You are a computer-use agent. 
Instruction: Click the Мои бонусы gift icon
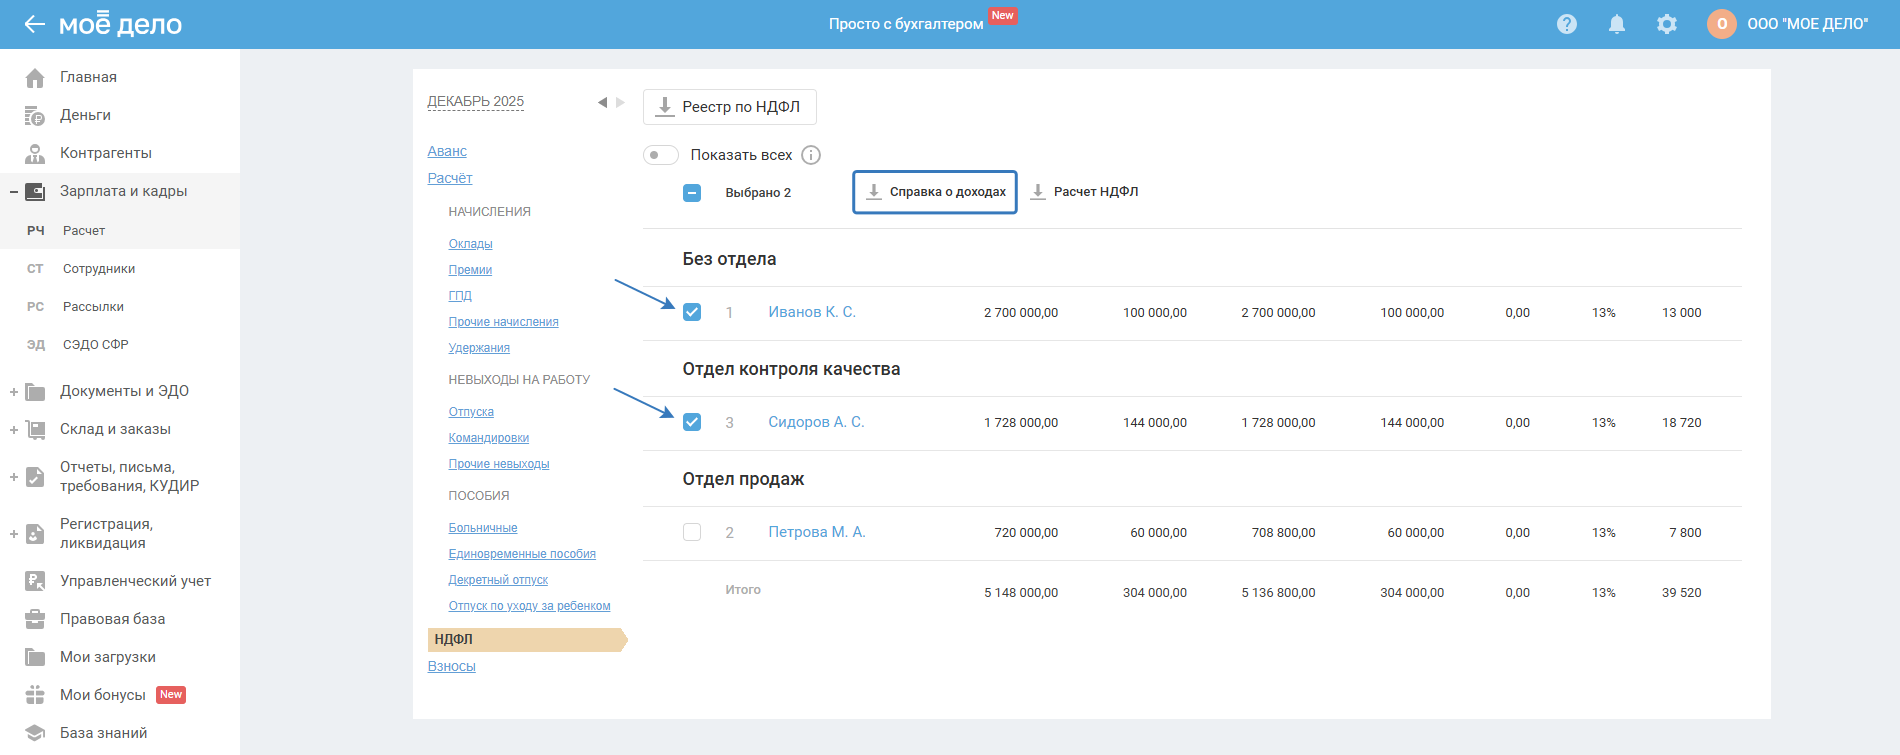click(35, 695)
